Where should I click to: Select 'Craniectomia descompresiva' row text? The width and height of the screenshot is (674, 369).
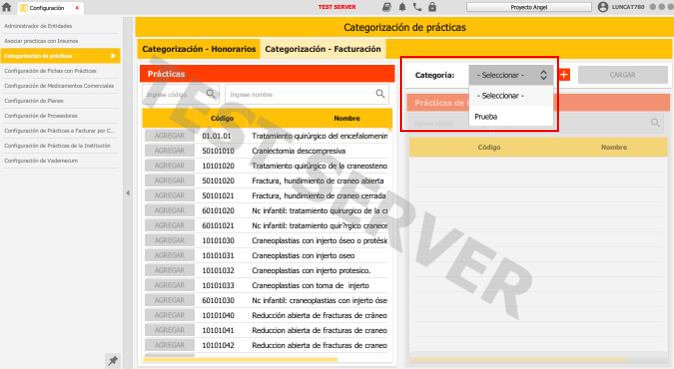coord(299,151)
